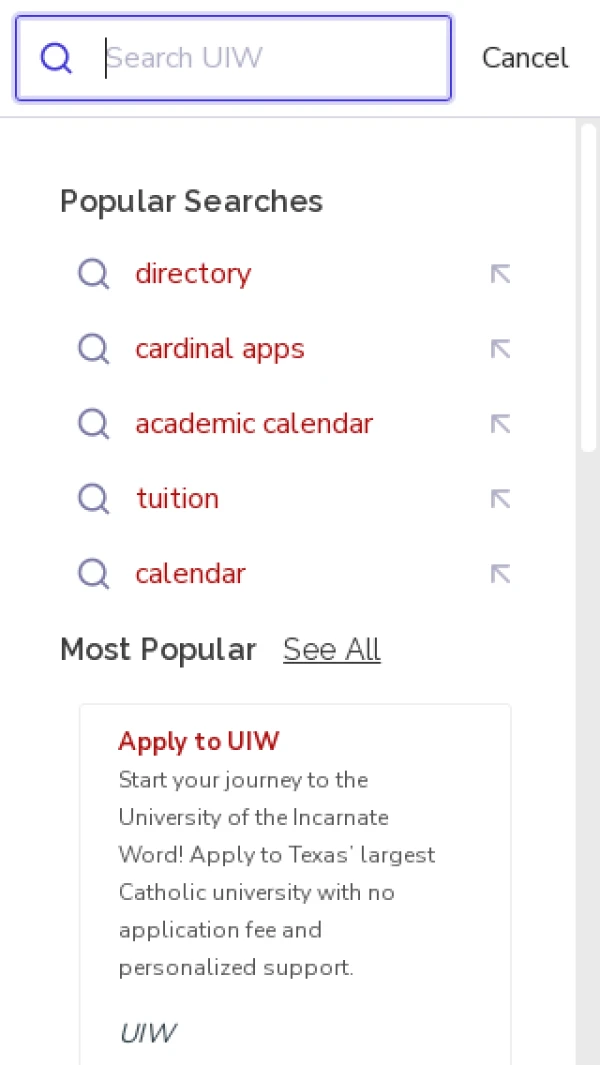
Task: Cancel the search overlay
Action: tap(525, 58)
